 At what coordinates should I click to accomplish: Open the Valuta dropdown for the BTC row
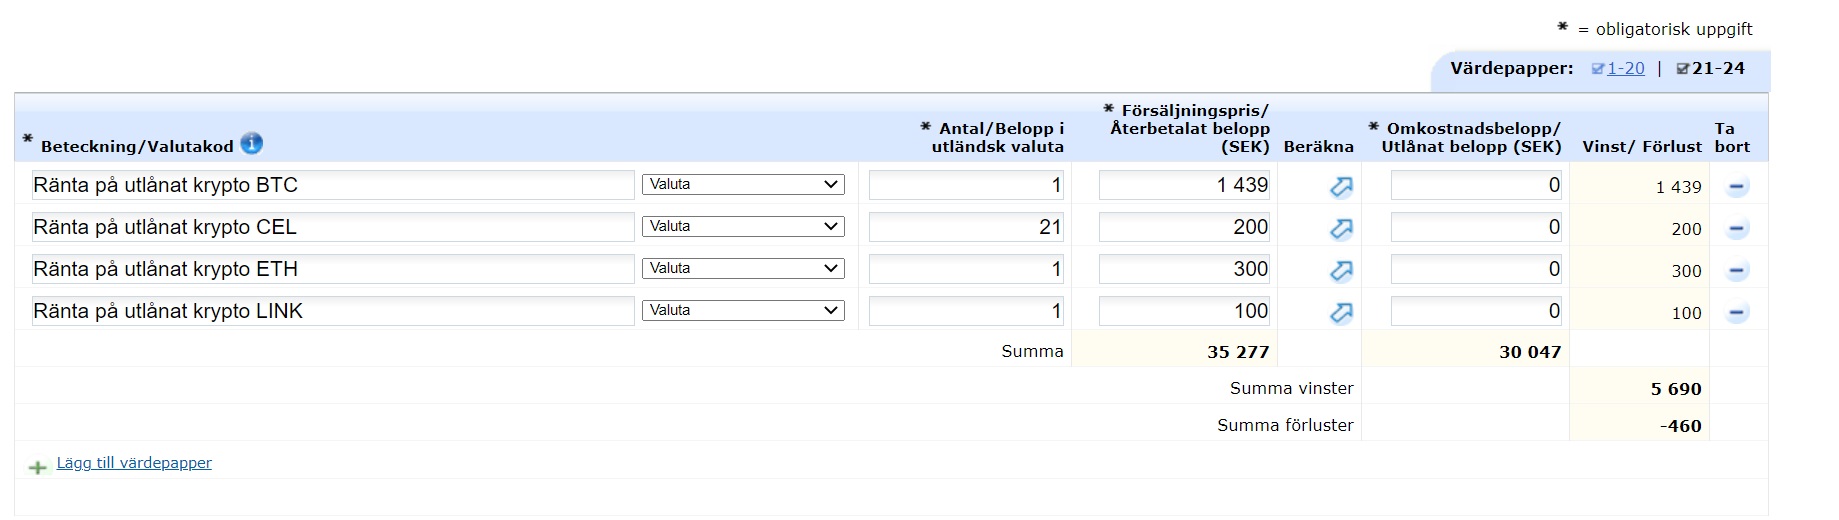[743, 185]
